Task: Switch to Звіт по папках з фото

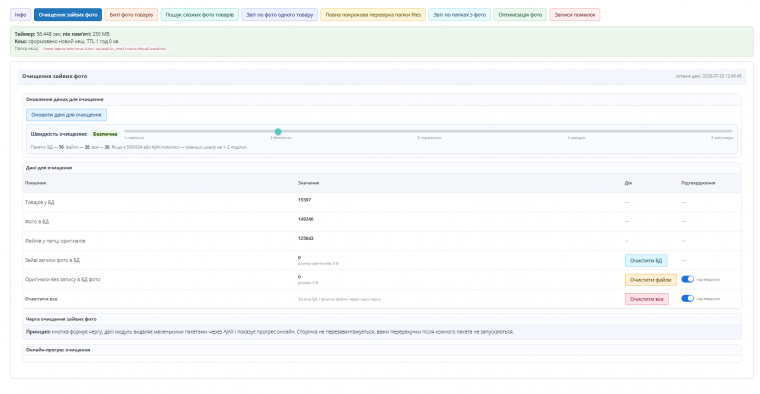Action: click(x=459, y=15)
